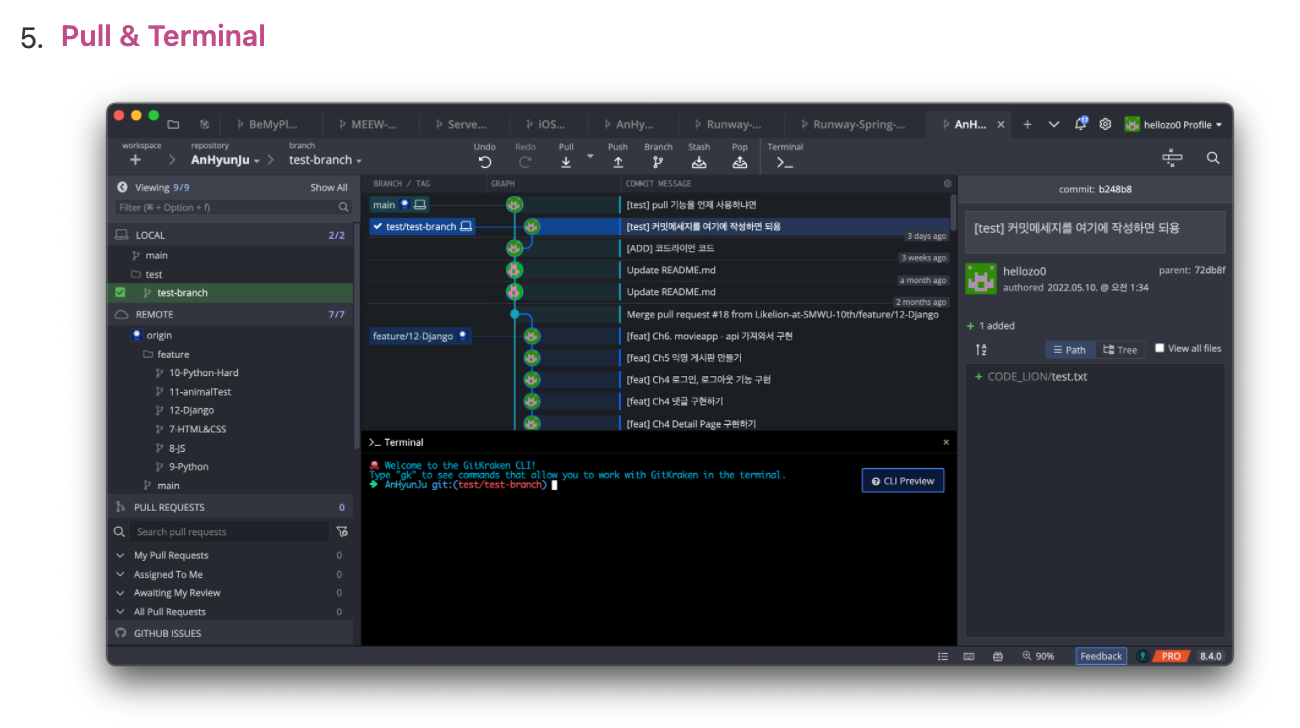Image resolution: width=1300 pixels, height=728 pixels.
Task: Click the Undo icon in toolbar
Action: (x=485, y=162)
